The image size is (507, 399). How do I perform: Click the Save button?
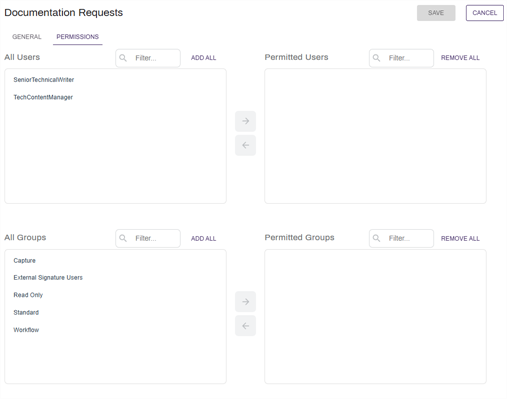436,13
